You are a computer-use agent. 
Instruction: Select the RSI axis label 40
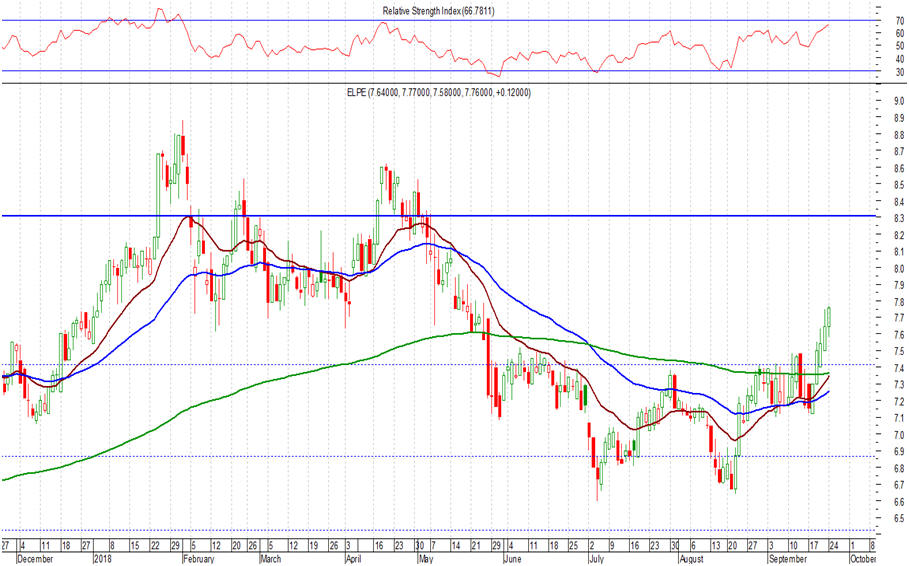[x=900, y=59]
